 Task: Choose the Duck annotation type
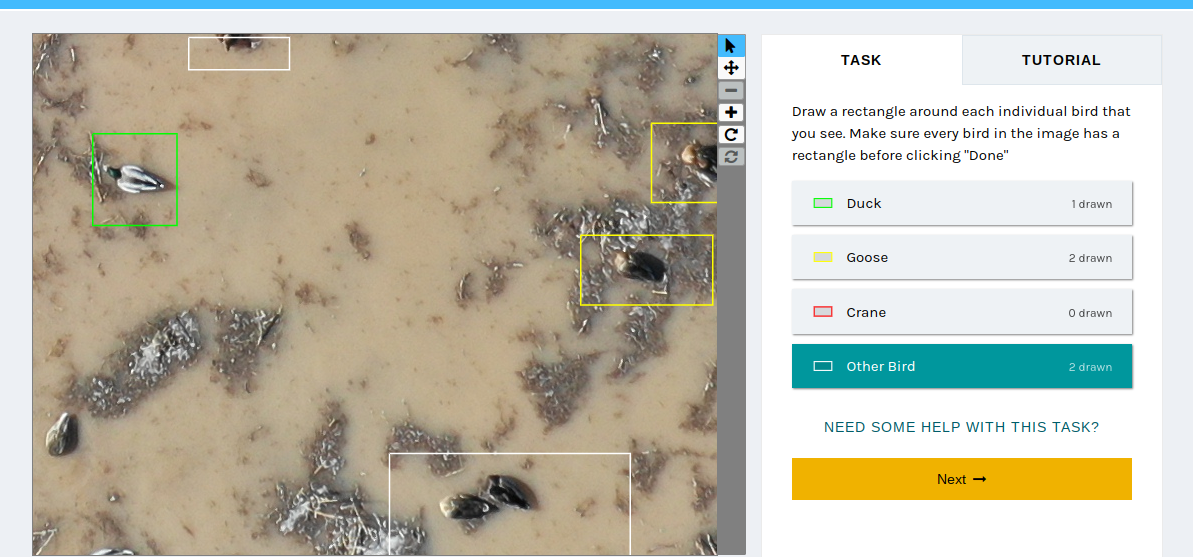[962, 203]
